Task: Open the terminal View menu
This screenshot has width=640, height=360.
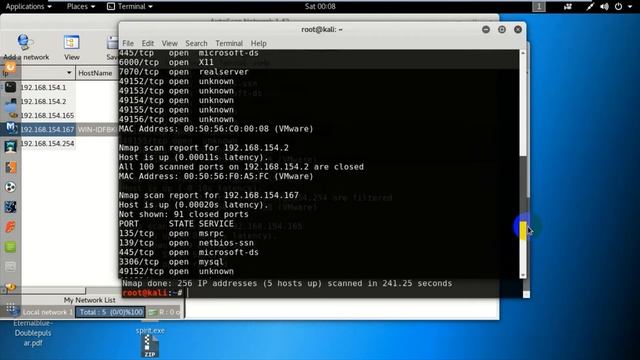Action: coord(169,43)
